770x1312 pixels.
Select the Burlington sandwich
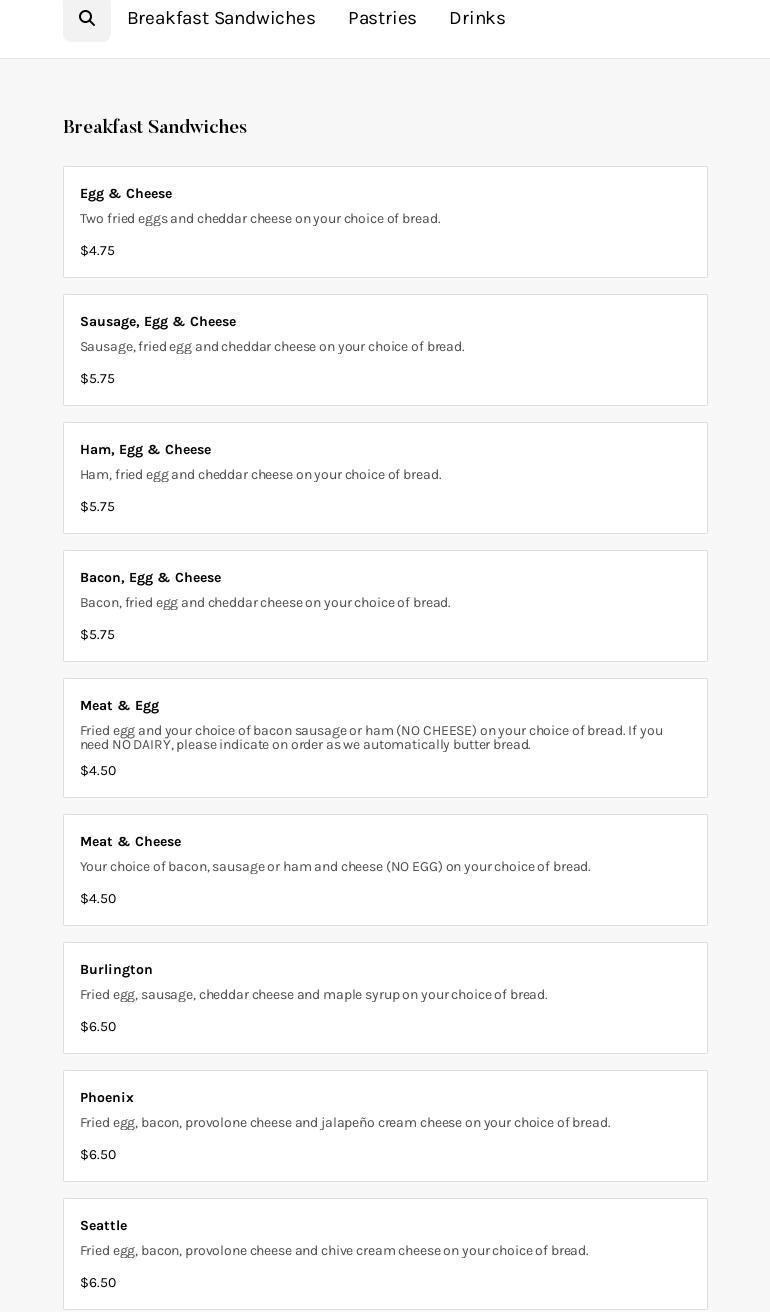pyautogui.click(x=116, y=970)
